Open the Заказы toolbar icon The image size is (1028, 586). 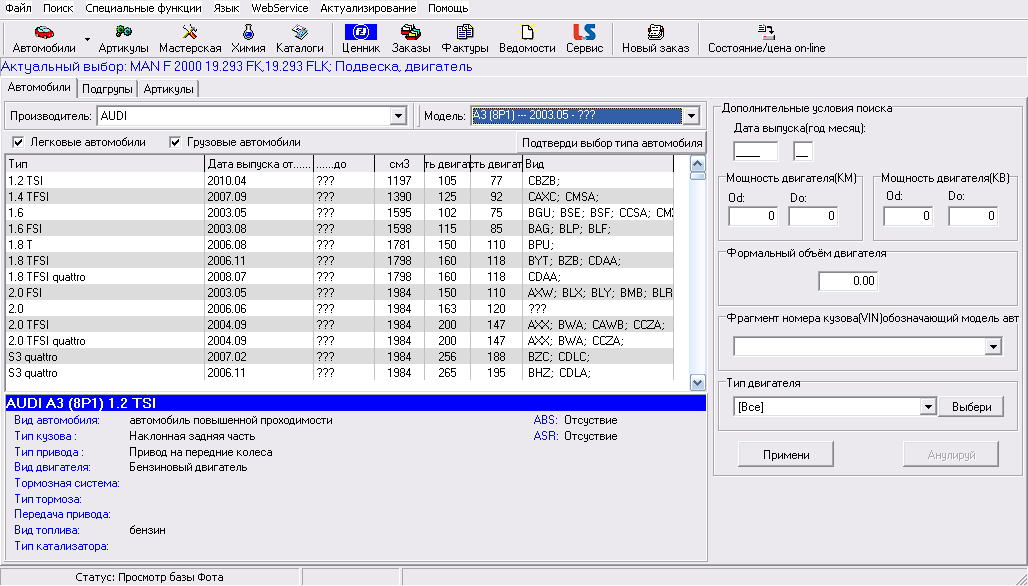click(411, 39)
